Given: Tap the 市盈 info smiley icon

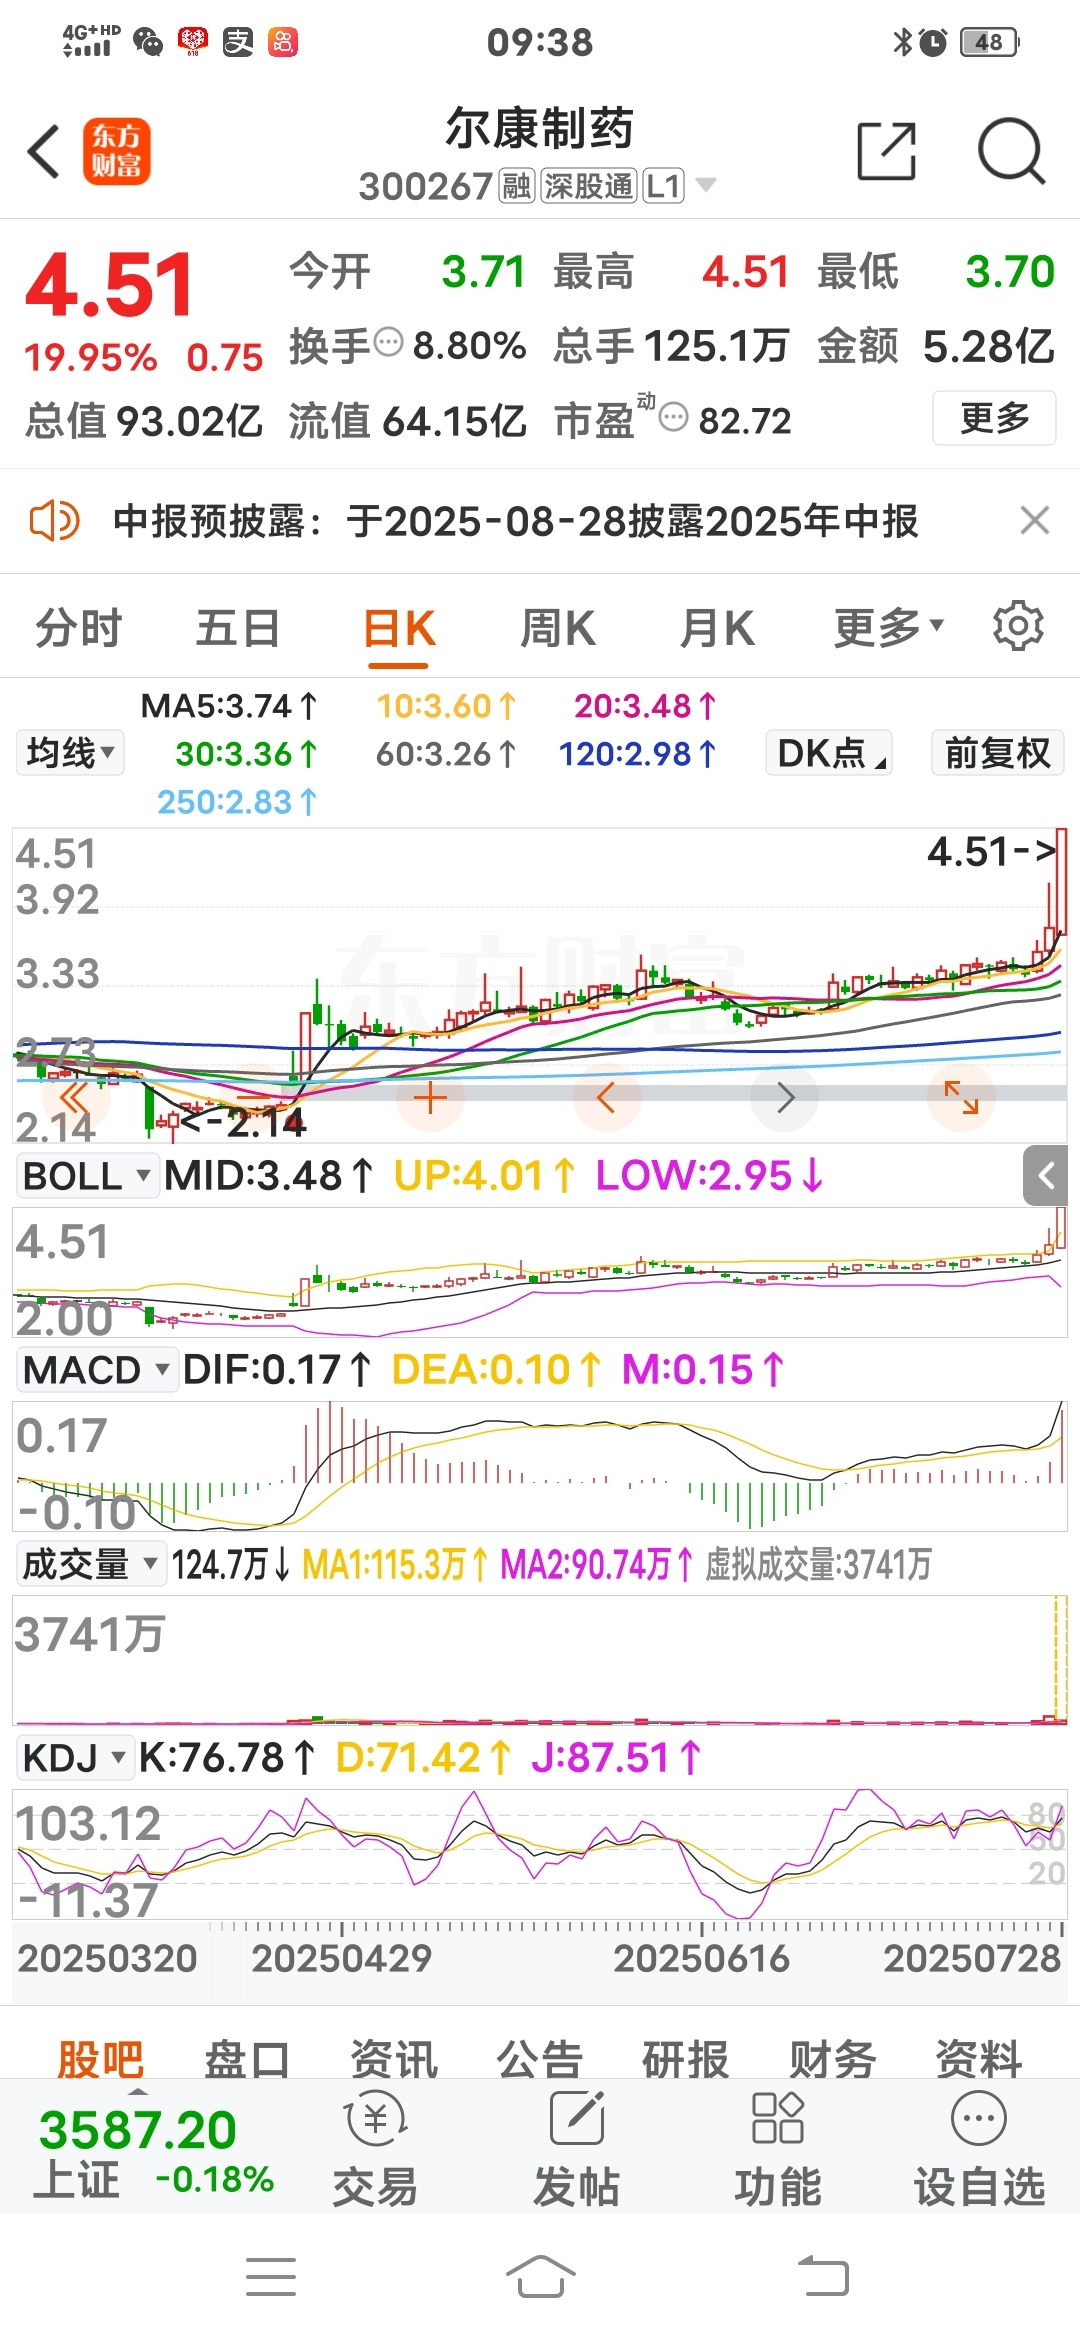Looking at the screenshot, I should pyautogui.click(x=675, y=417).
